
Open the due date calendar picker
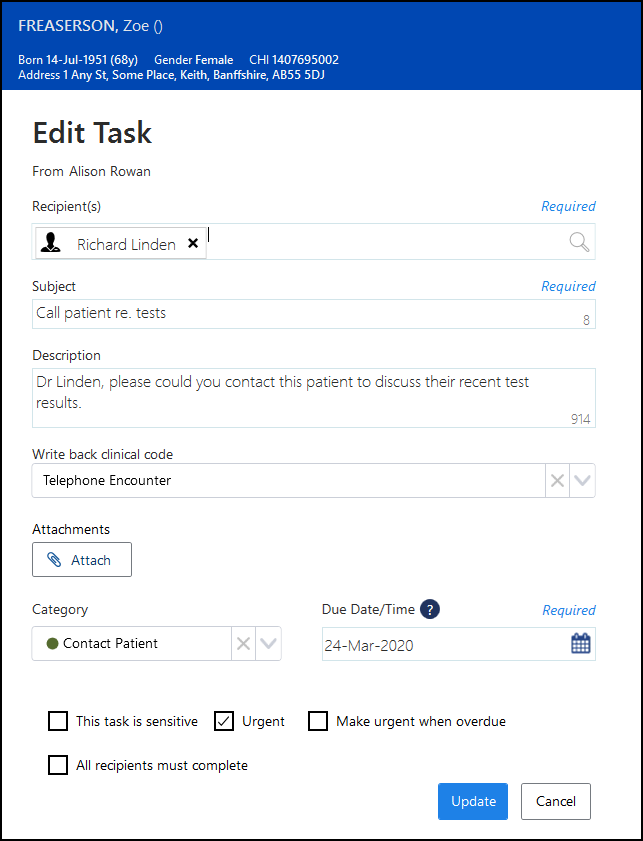coord(581,644)
